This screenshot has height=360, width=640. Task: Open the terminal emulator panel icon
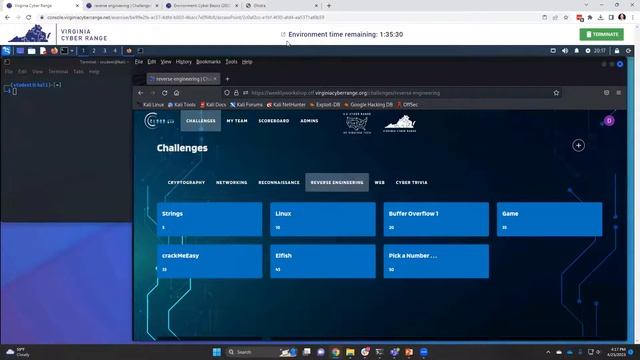(x=64, y=51)
